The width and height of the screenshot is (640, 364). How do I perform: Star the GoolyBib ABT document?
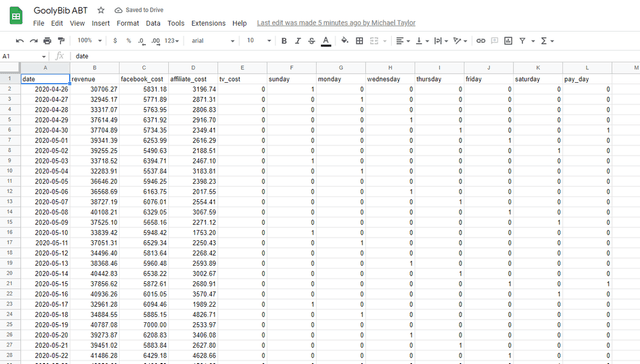click(x=101, y=10)
